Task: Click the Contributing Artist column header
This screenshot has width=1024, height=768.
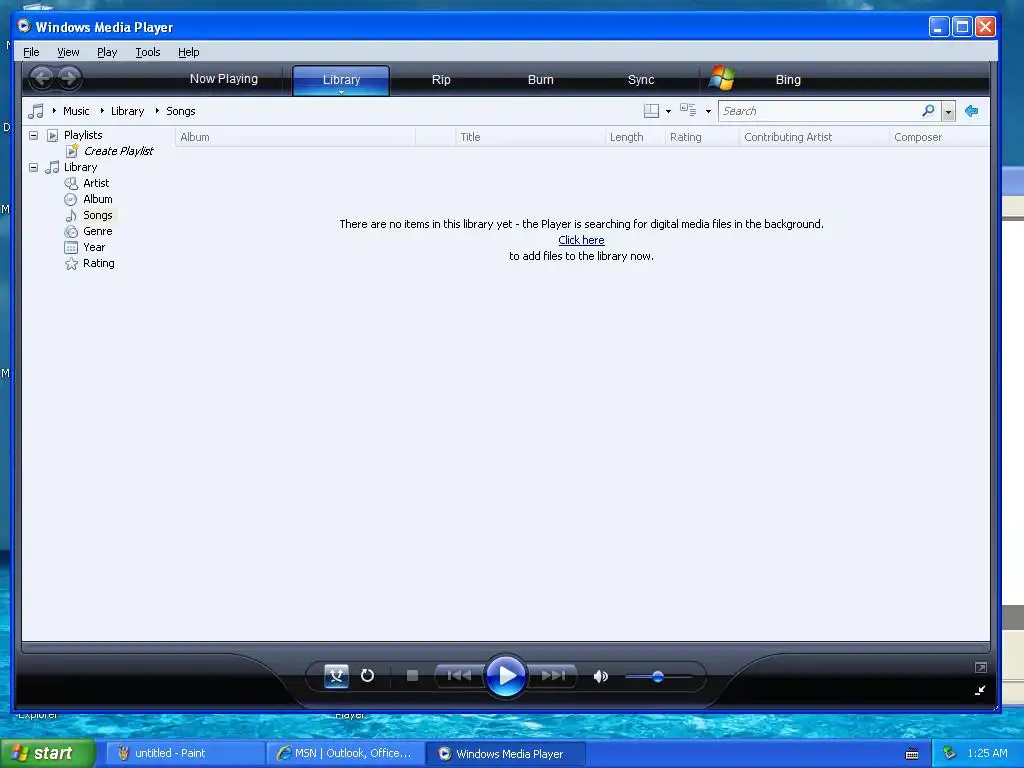Action: (814, 137)
